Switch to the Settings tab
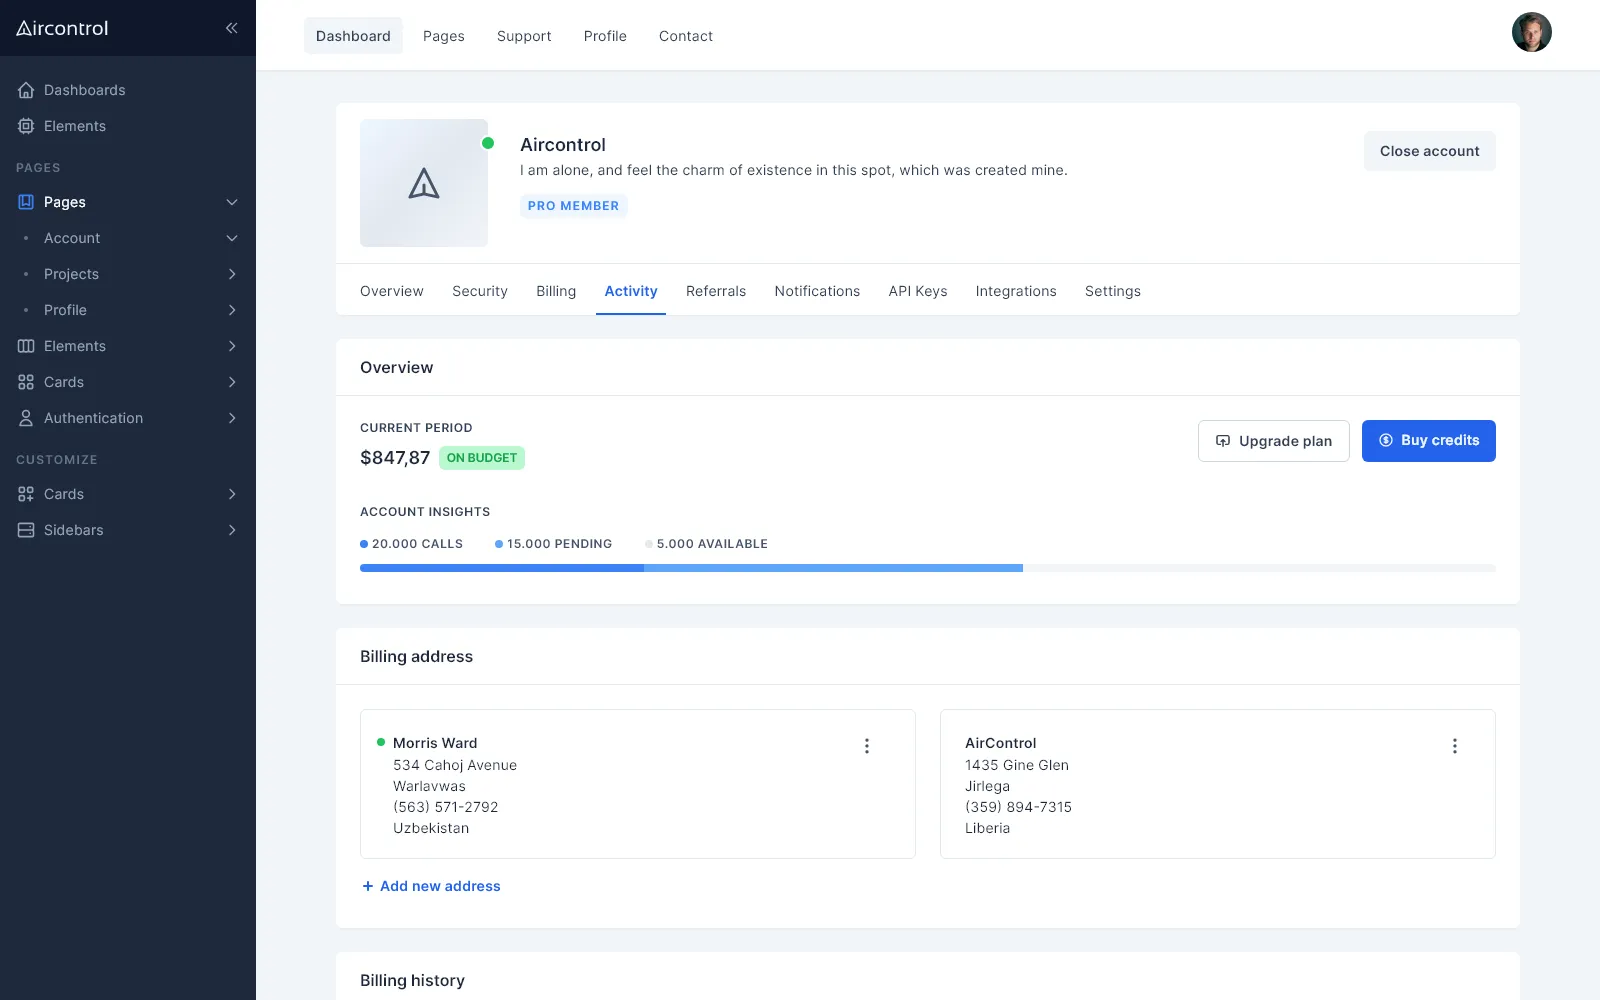This screenshot has height=1000, width=1600. pos(1113,291)
